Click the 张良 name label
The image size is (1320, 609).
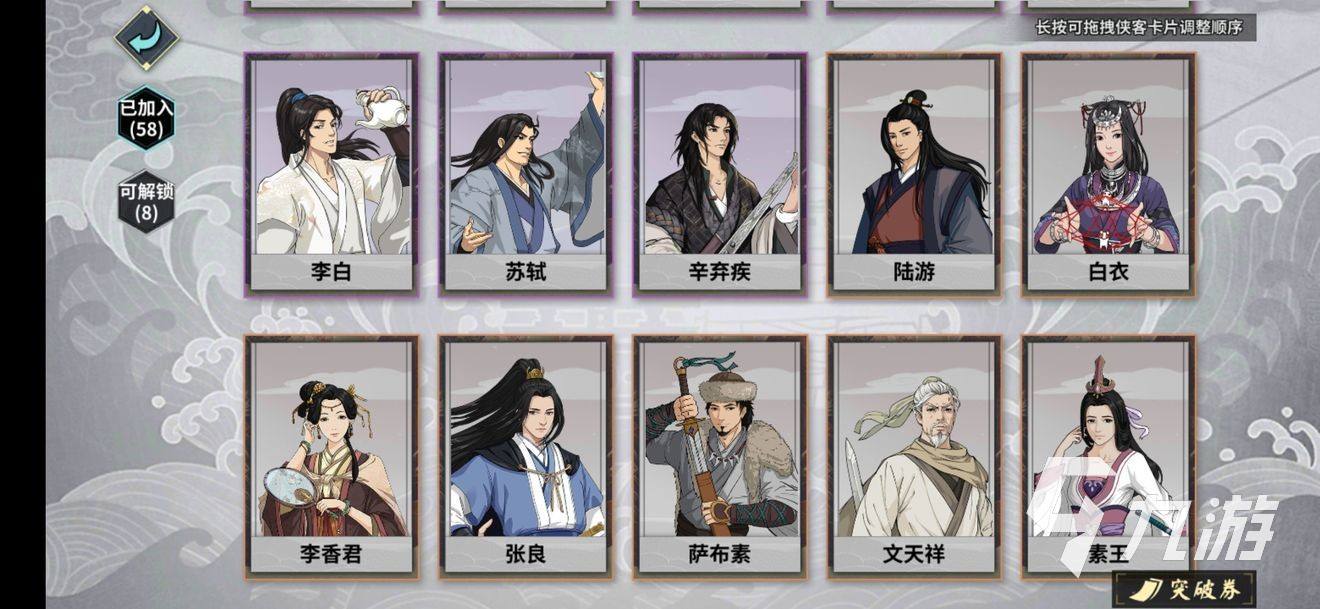pos(526,554)
